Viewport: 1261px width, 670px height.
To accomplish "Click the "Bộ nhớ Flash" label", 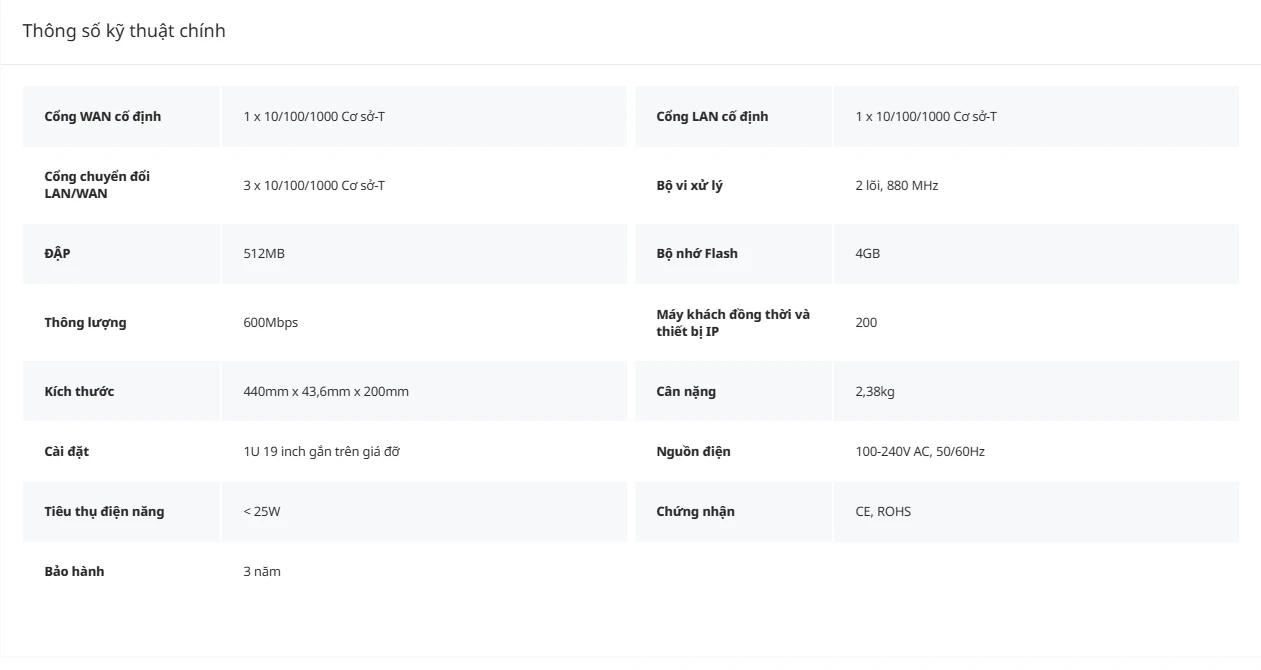I will 697,253.
